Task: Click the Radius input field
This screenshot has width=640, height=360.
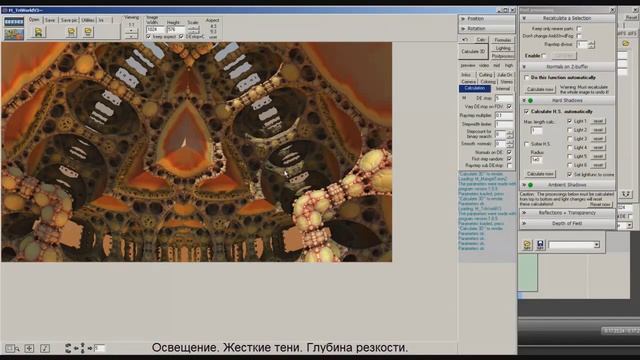Action: pyautogui.click(x=536, y=160)
